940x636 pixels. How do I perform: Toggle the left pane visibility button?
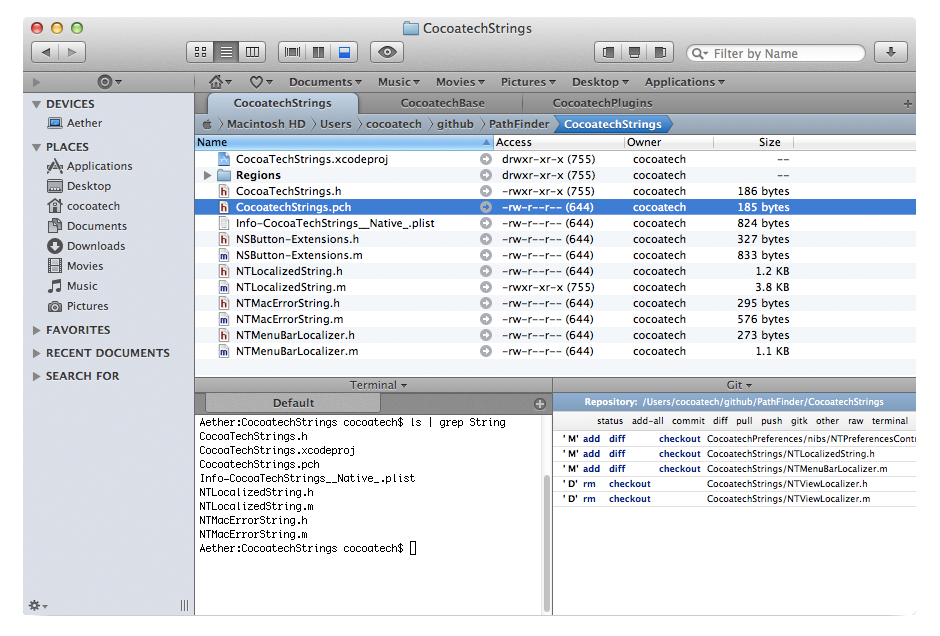coord(608,52)
